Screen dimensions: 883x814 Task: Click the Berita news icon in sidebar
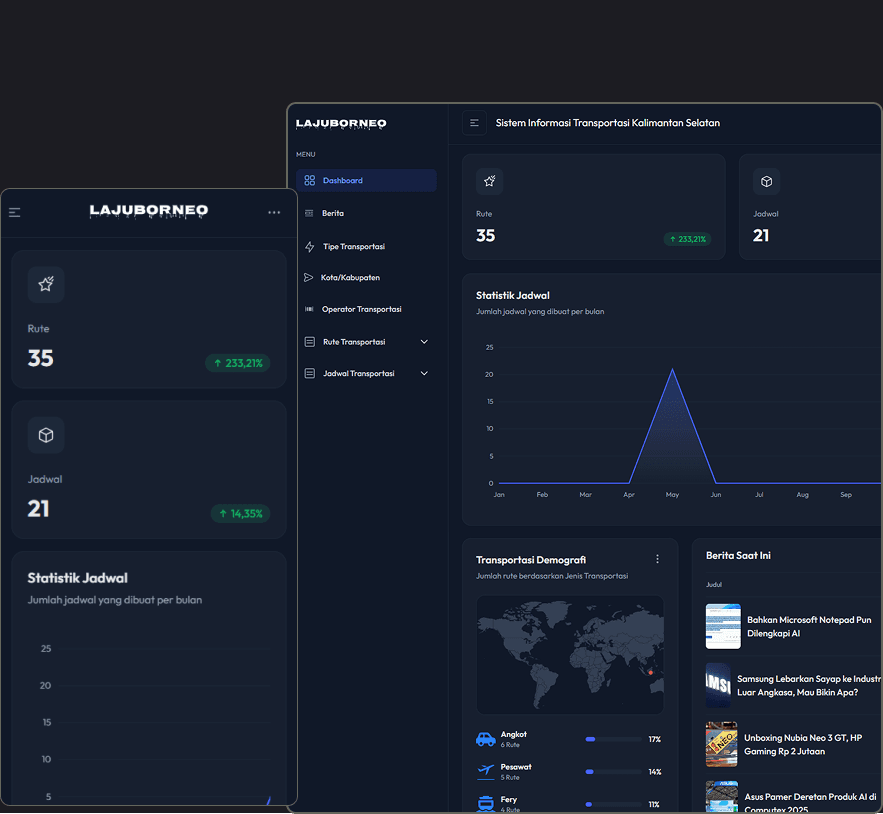(309, 213)
